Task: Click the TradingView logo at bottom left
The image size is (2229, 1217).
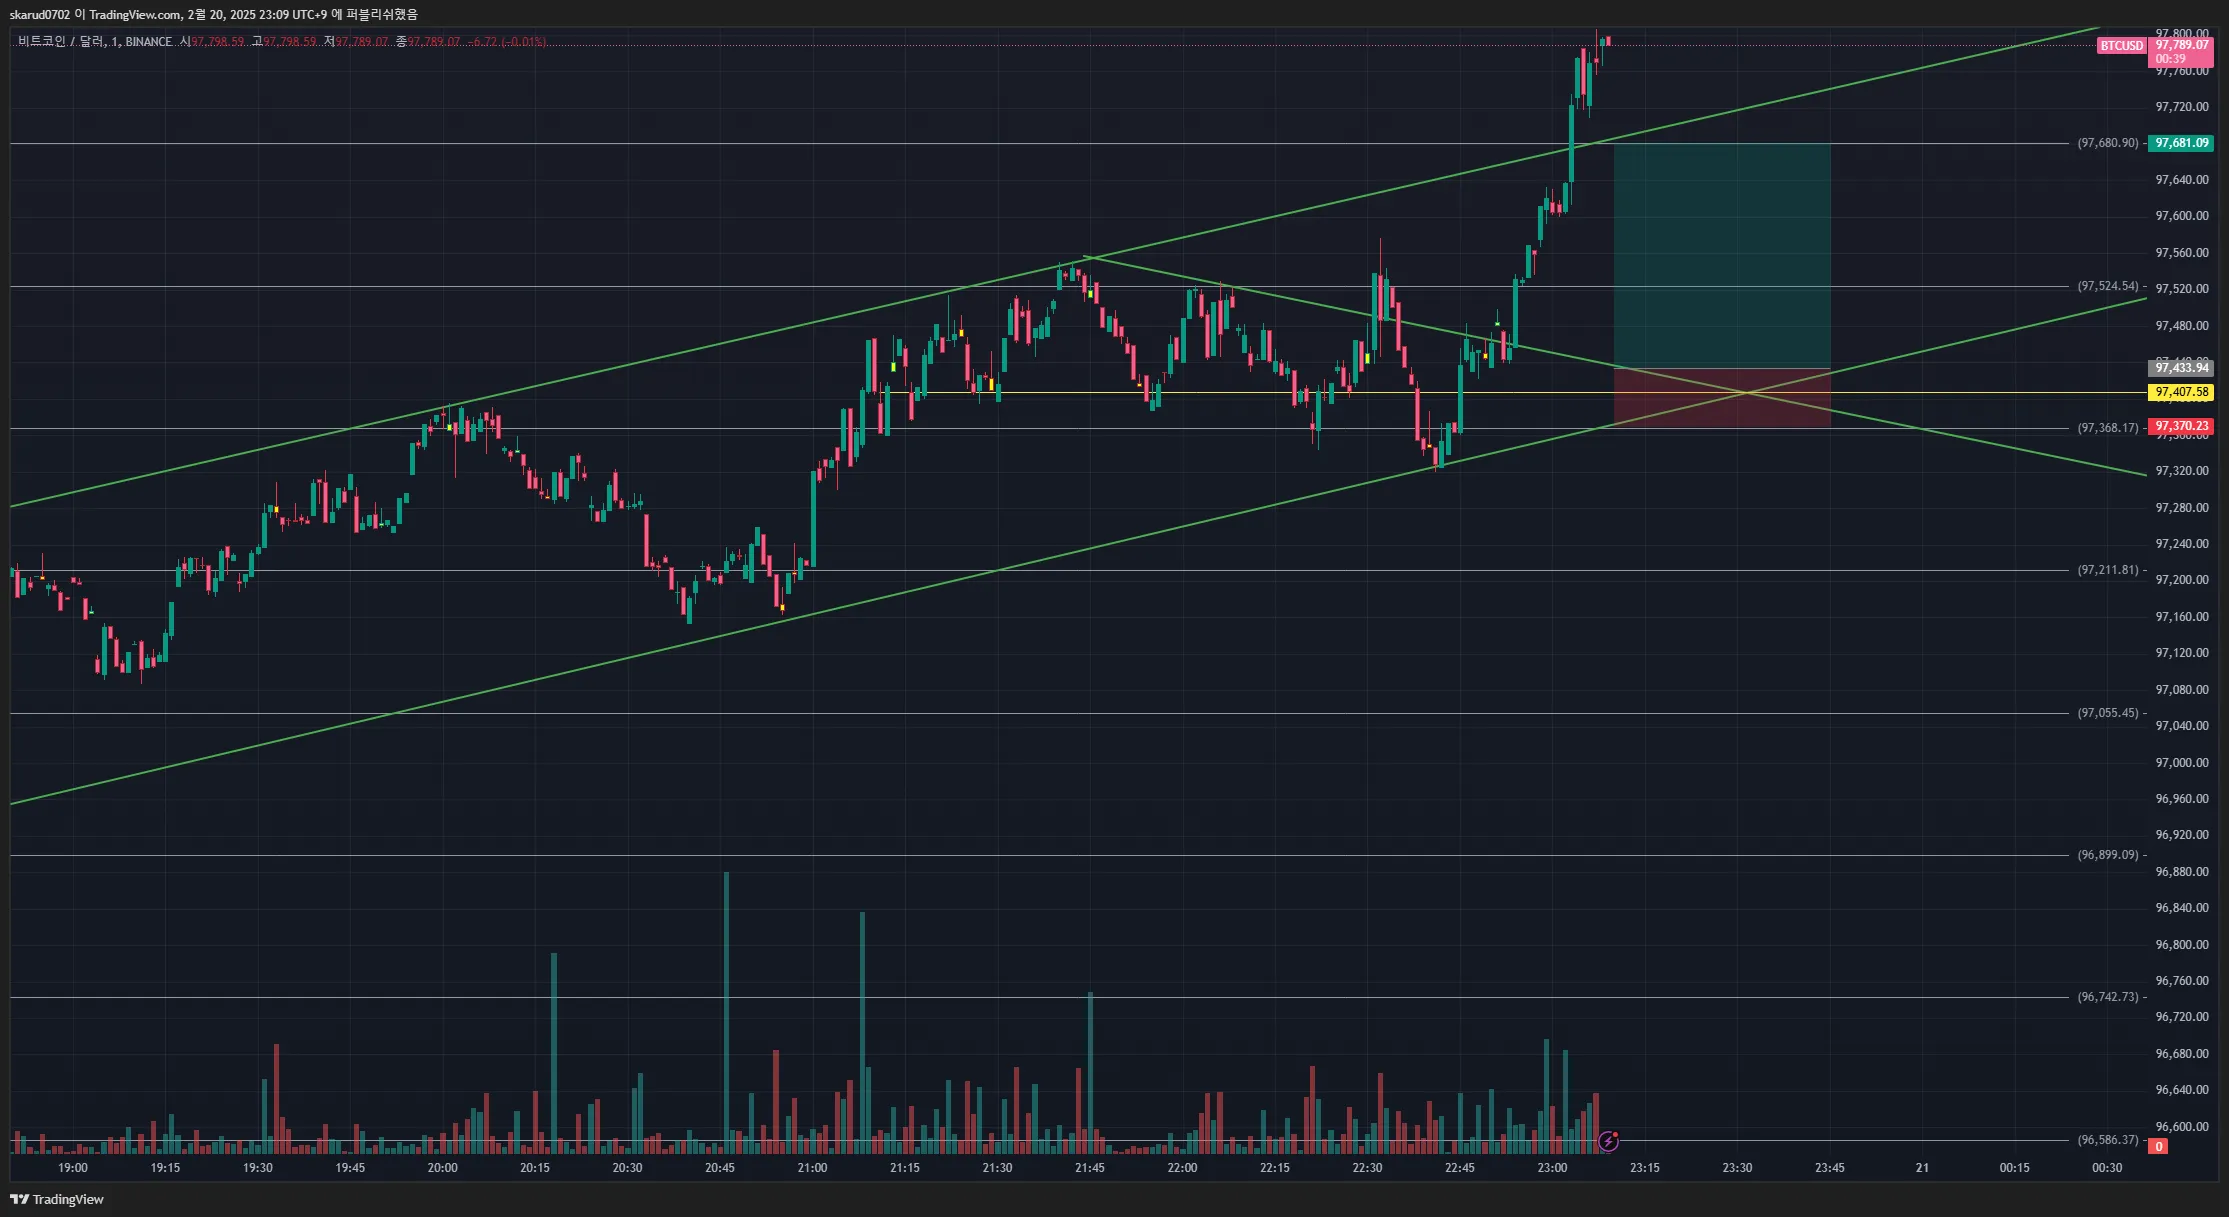Action: [x=57, y=1199]
